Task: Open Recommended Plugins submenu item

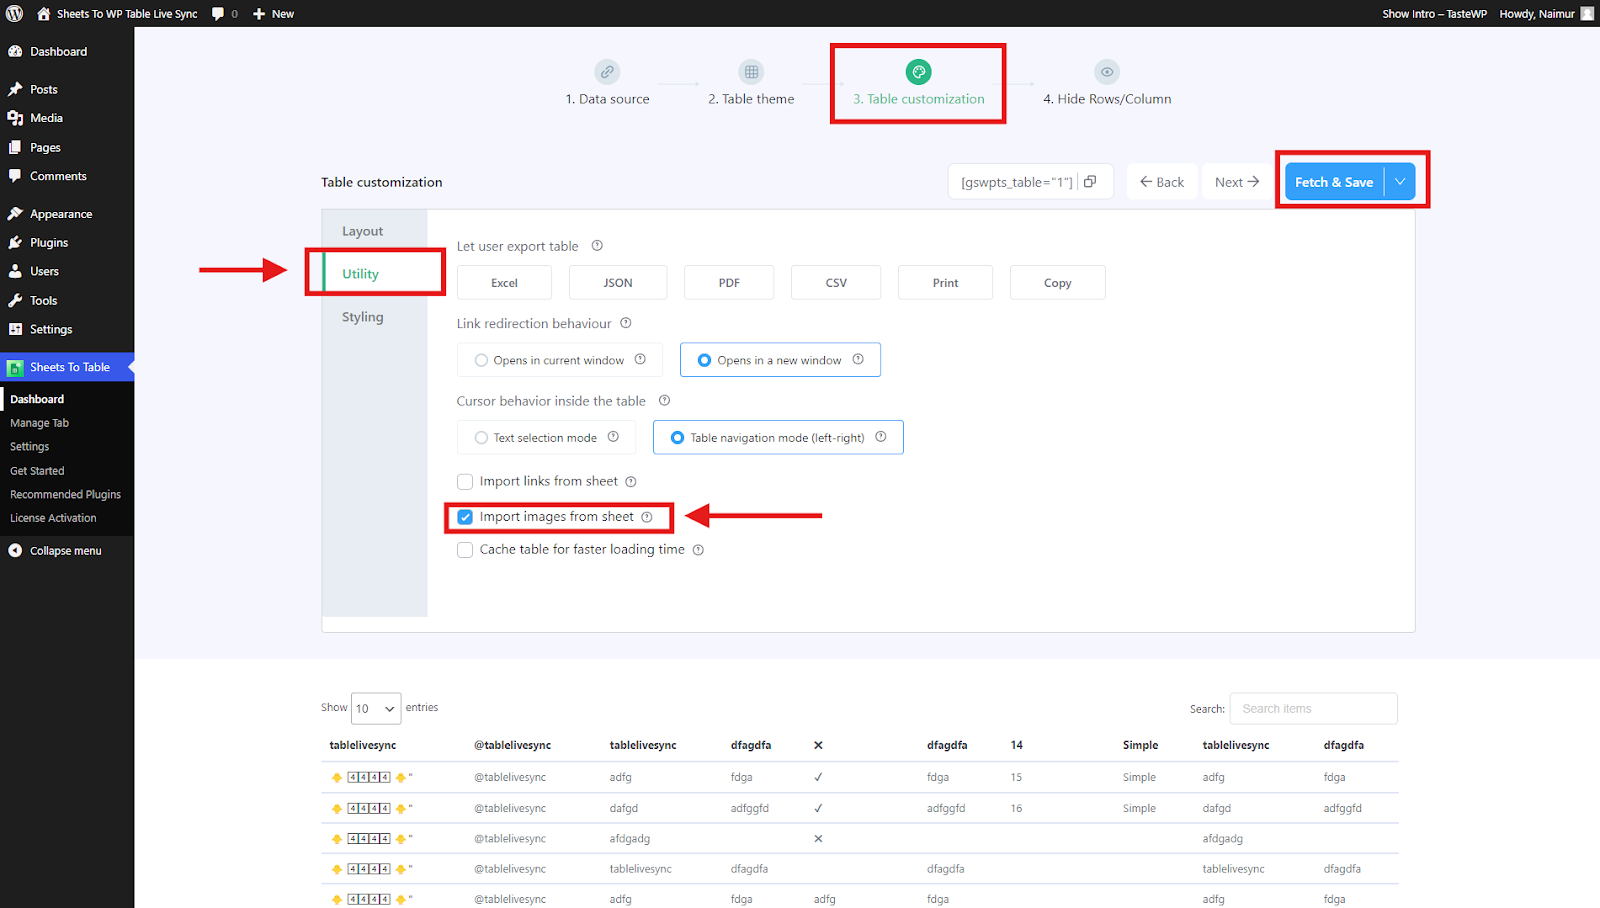Action: click(65, 494)
